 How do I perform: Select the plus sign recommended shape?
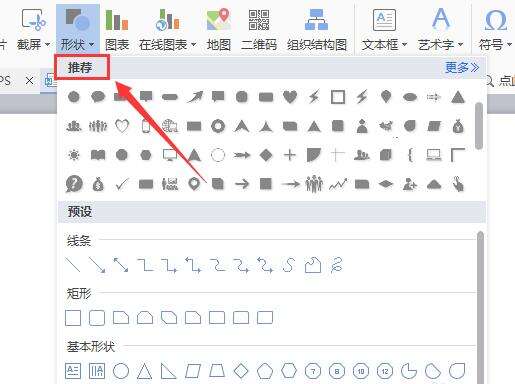[x=290, y=155]
